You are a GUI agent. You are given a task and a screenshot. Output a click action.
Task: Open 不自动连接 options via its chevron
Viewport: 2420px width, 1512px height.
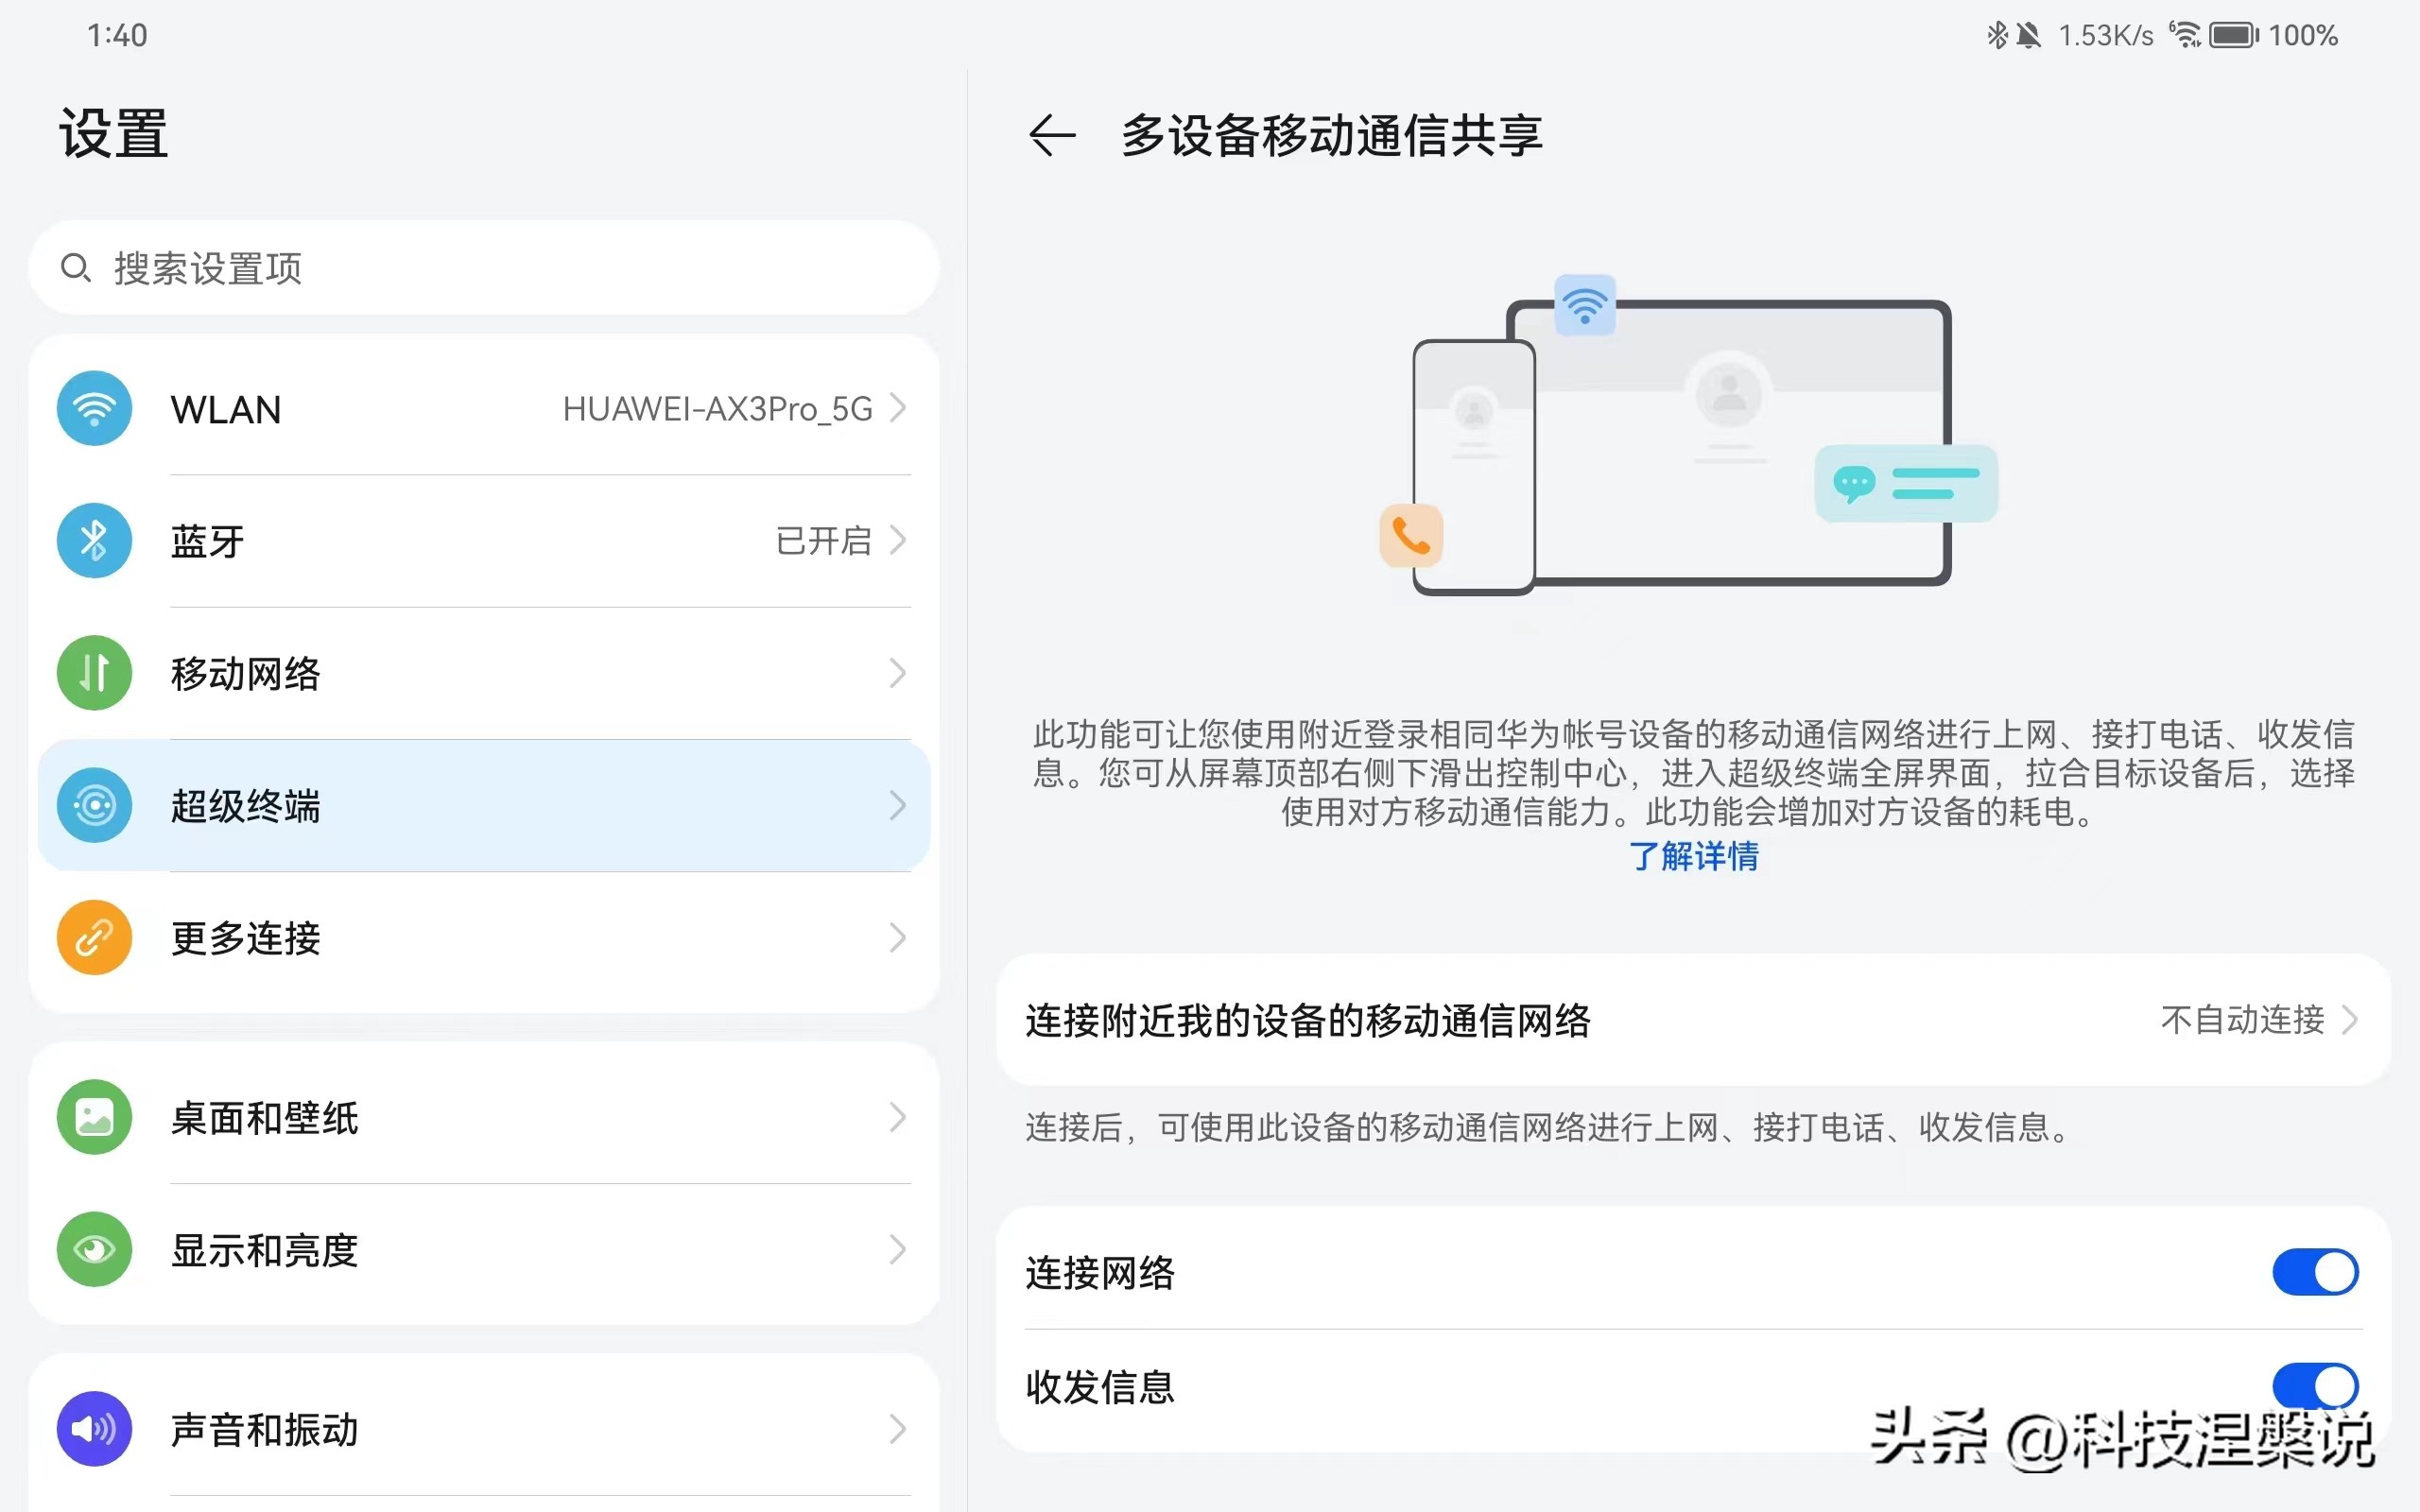point(2352,1020)
